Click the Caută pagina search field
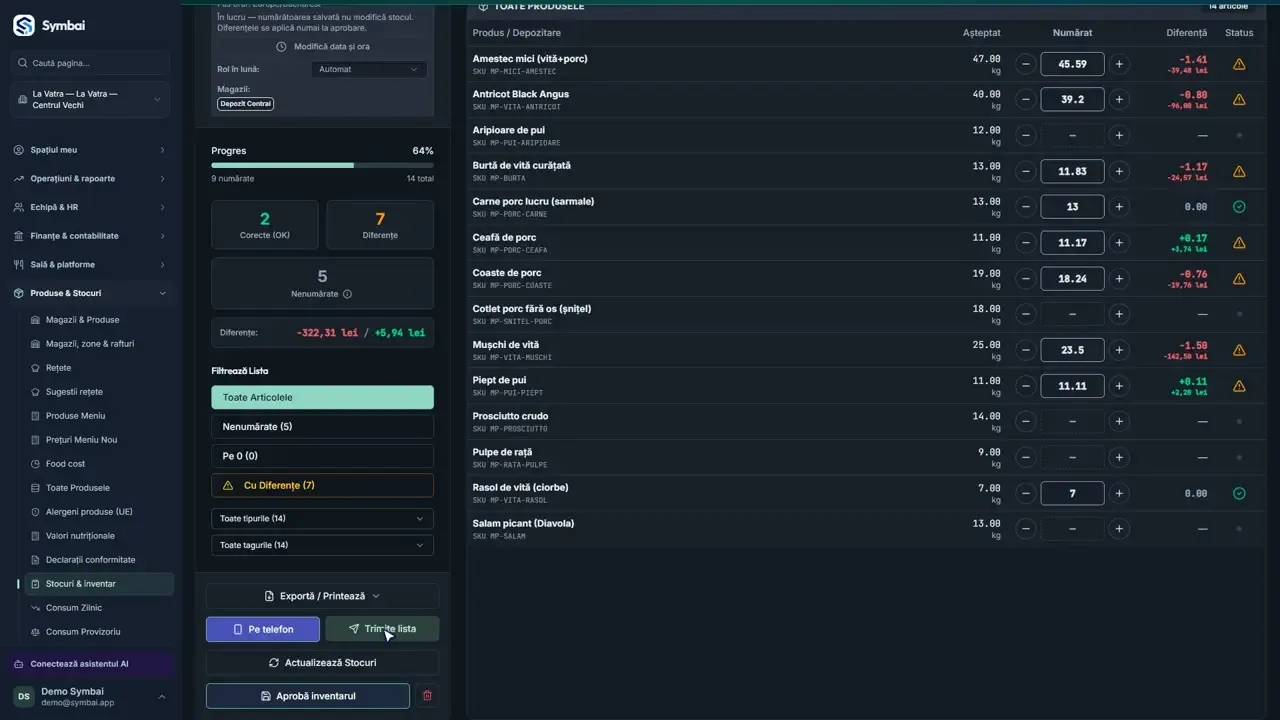Viewport: 1280px width, 720px height. pyautogui.click(x=90, y=63)
